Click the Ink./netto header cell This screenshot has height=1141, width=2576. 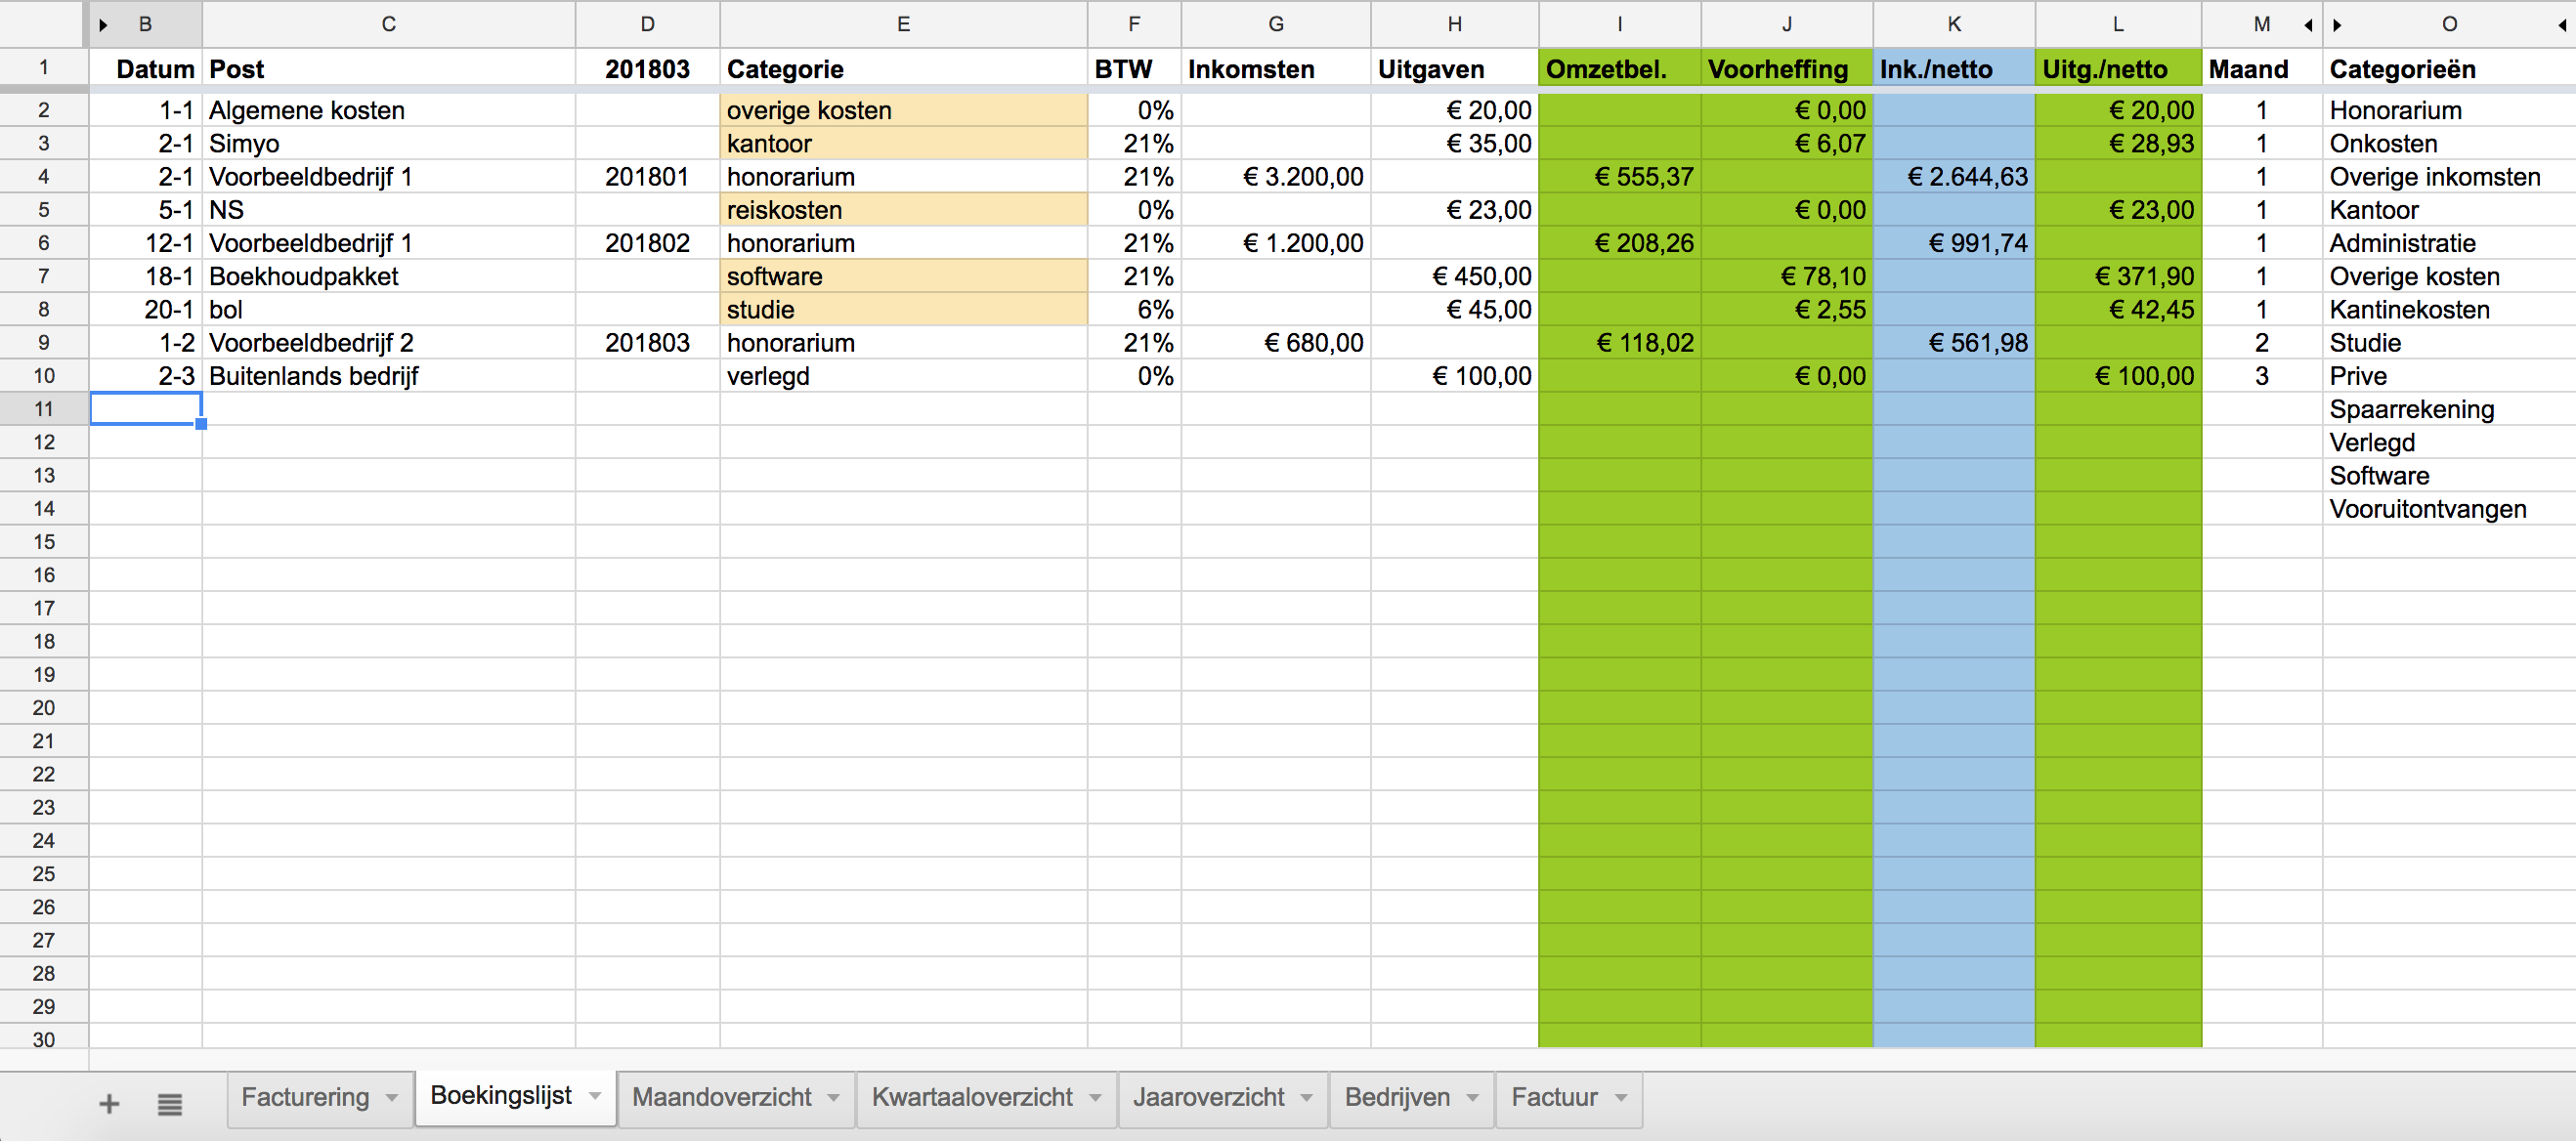click(1954, 69)
